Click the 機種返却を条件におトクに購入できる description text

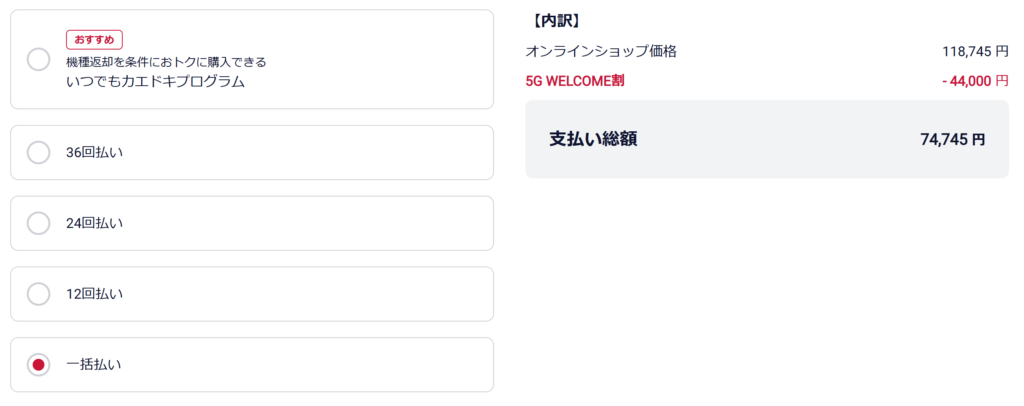[x=166, y=62]
